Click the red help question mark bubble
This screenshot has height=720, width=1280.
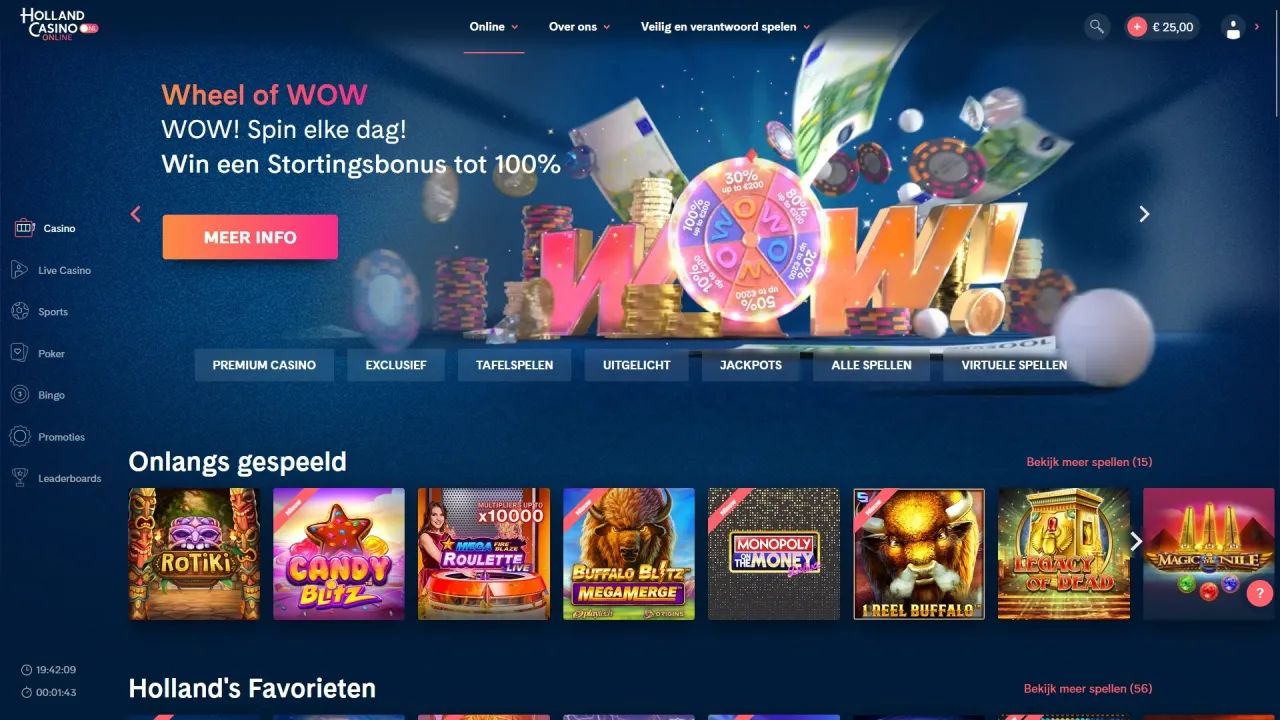[1259, 593]
